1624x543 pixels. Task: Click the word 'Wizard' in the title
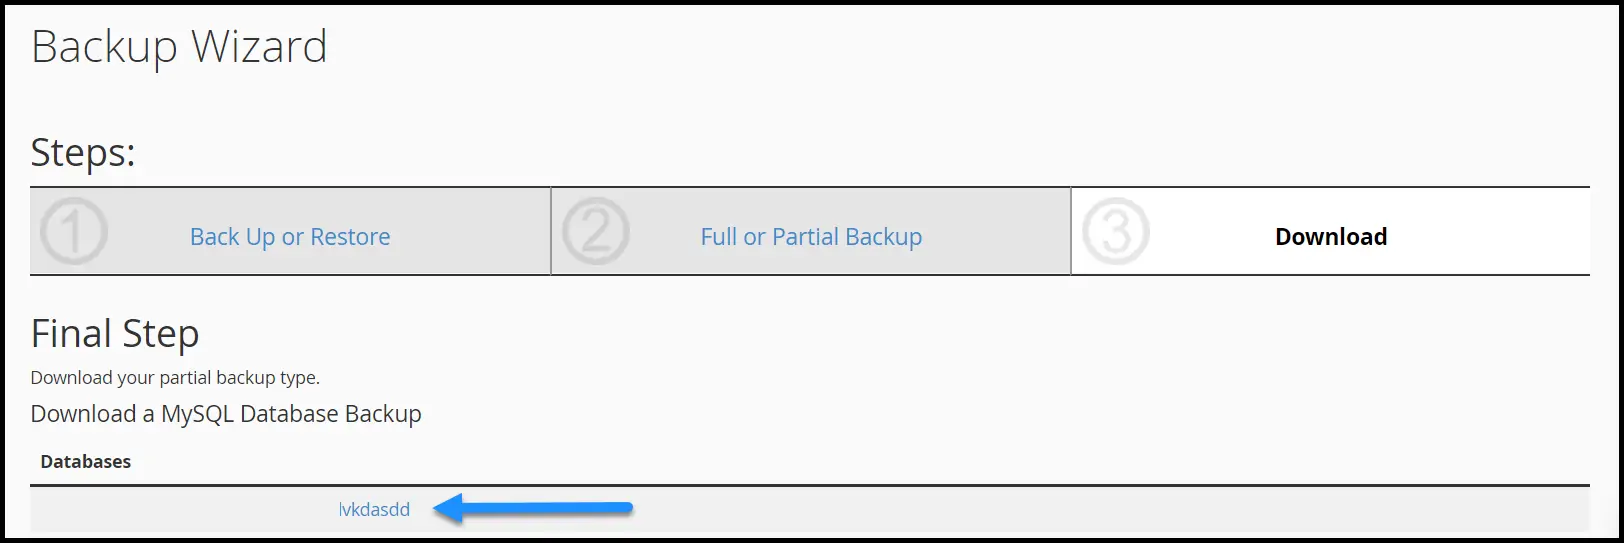(259, 47)
